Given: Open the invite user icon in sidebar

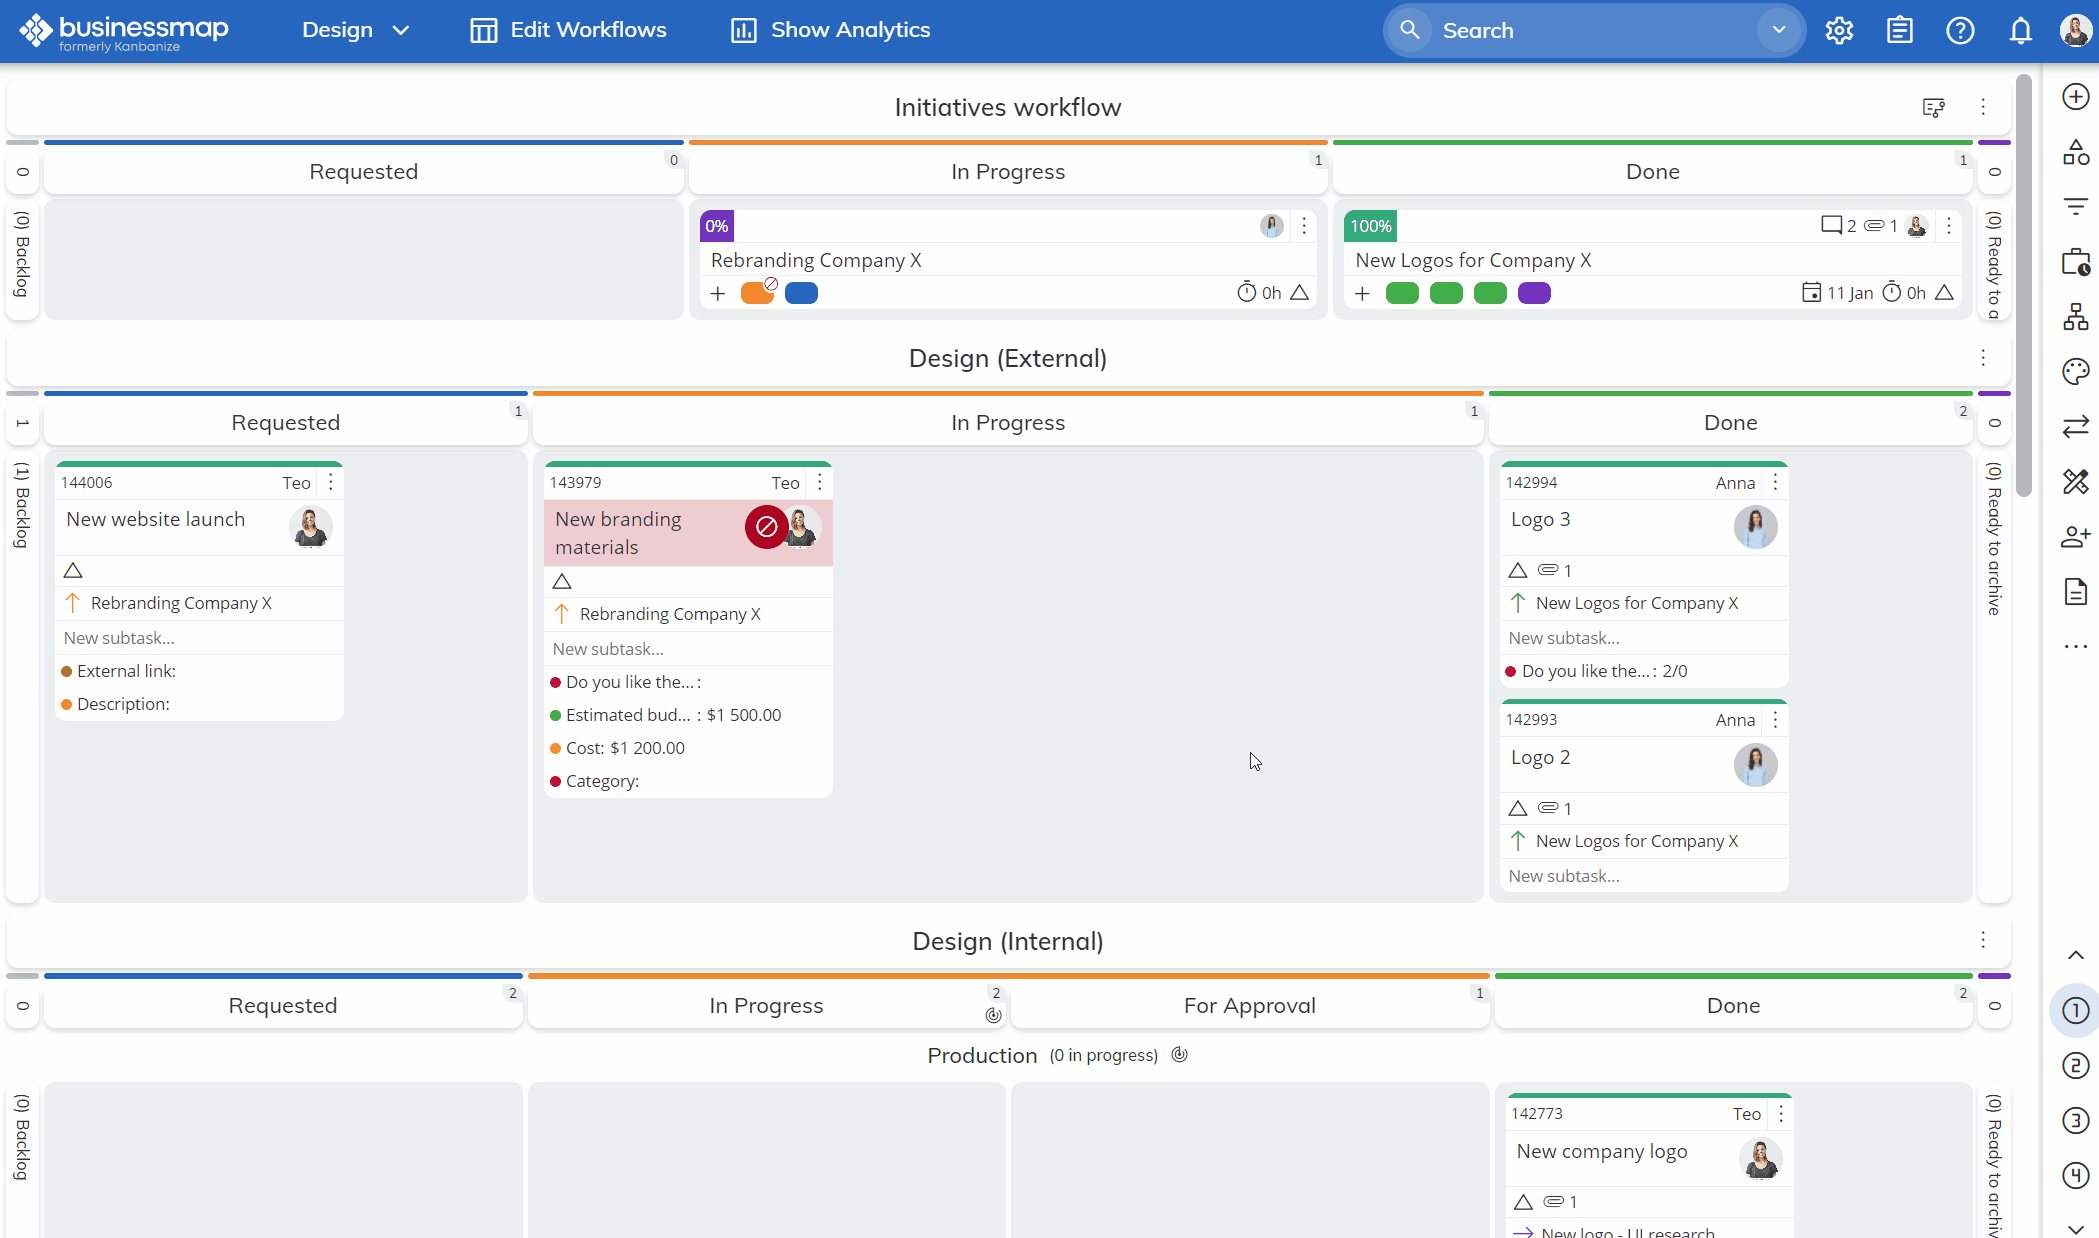Looking at the screenshot, I should click(2075, 537).
